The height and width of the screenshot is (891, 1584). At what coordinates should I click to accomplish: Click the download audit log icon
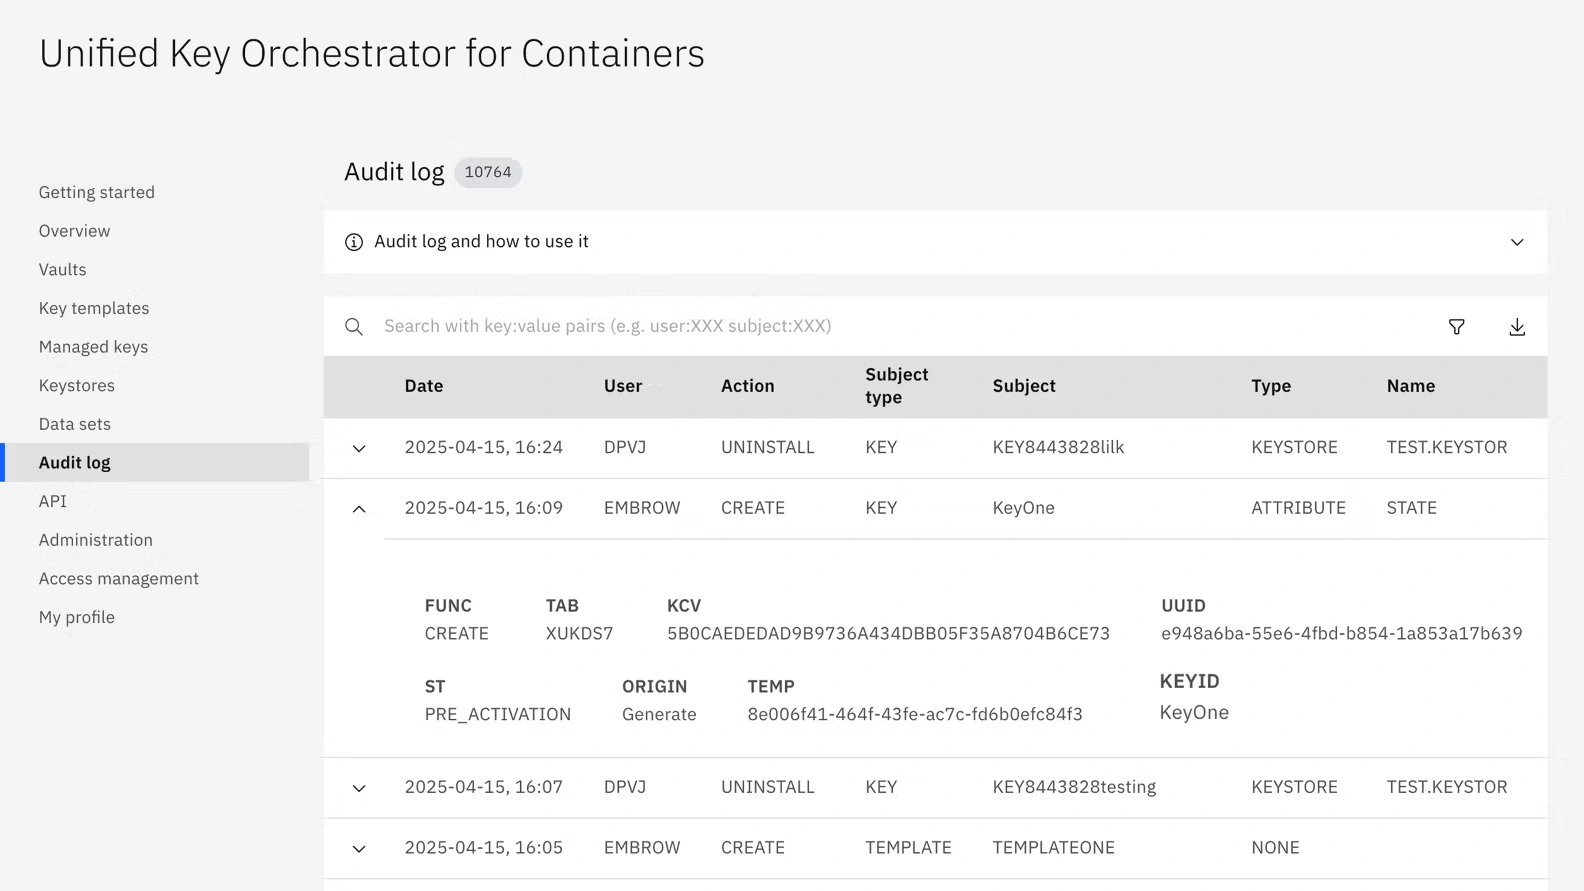tap(1517, 327)
